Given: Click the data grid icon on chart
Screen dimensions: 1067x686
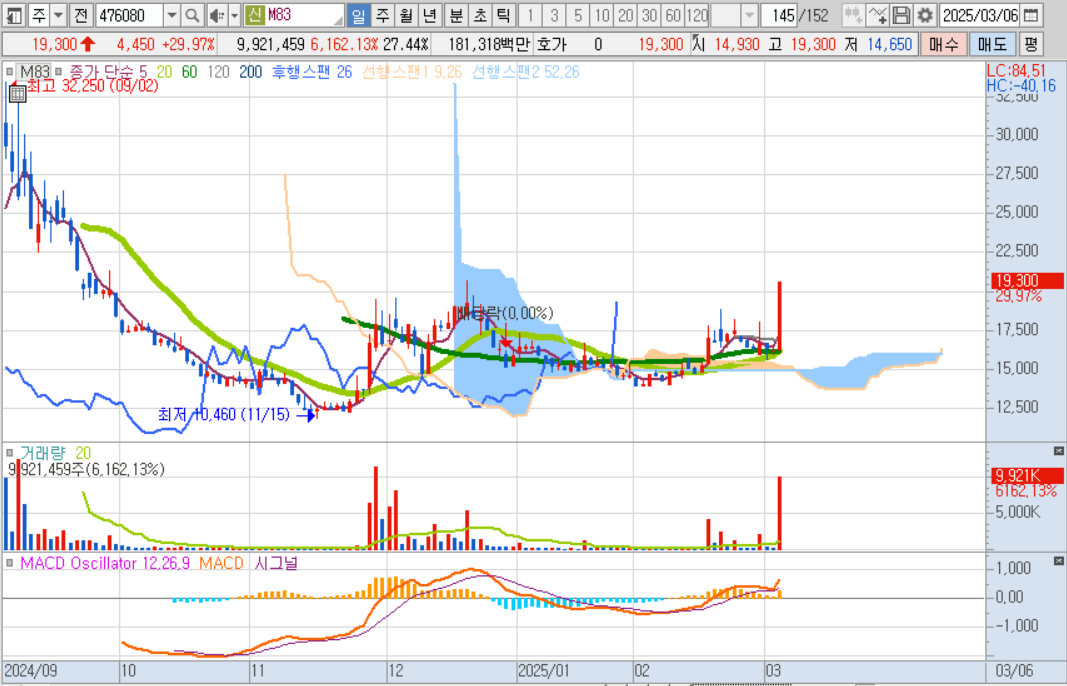Looking at the screenshot, I should [x=18, y=94].
